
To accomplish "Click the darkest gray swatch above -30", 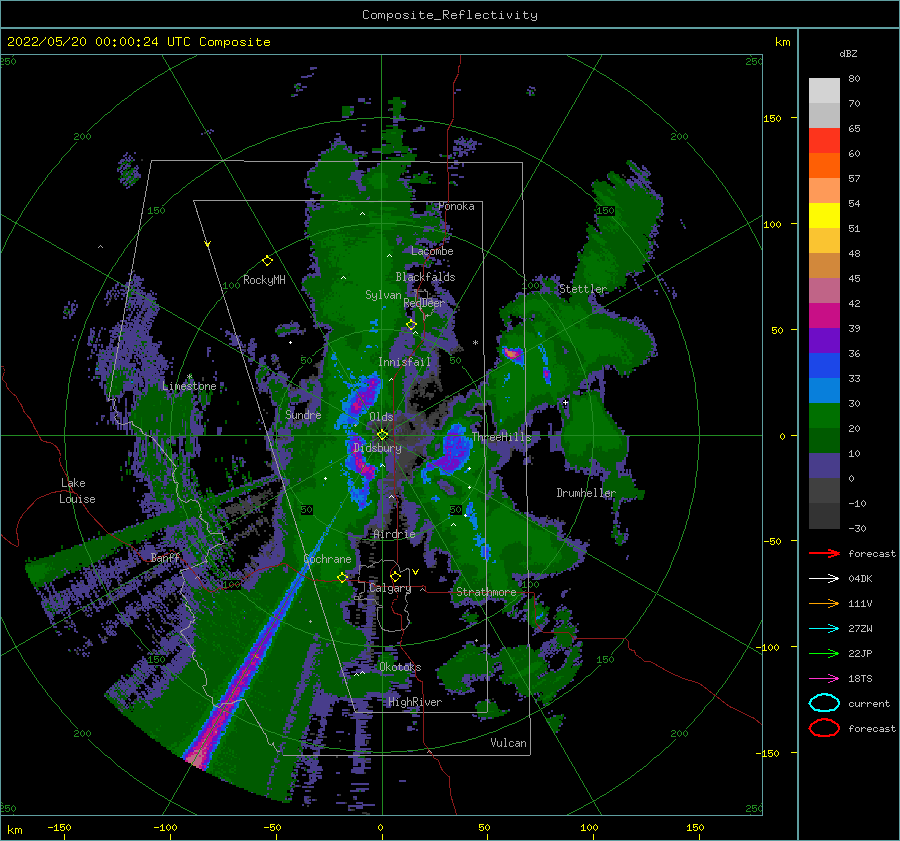I will (824, 516).
